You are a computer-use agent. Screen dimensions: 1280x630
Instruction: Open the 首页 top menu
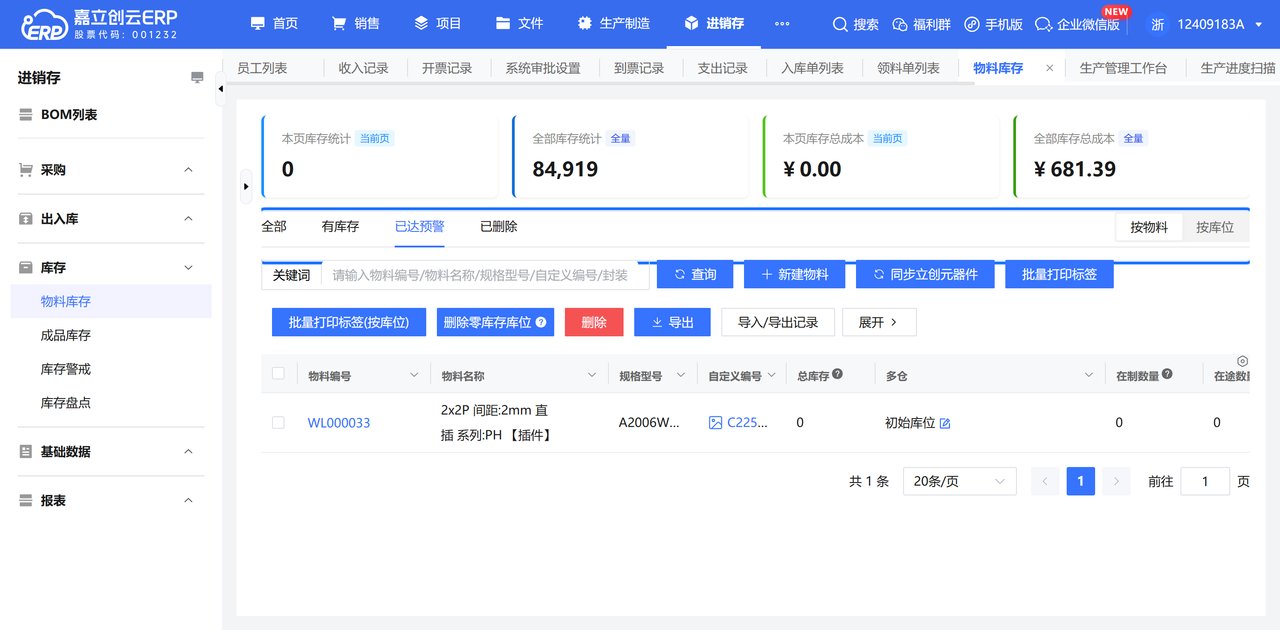point(274,24)
